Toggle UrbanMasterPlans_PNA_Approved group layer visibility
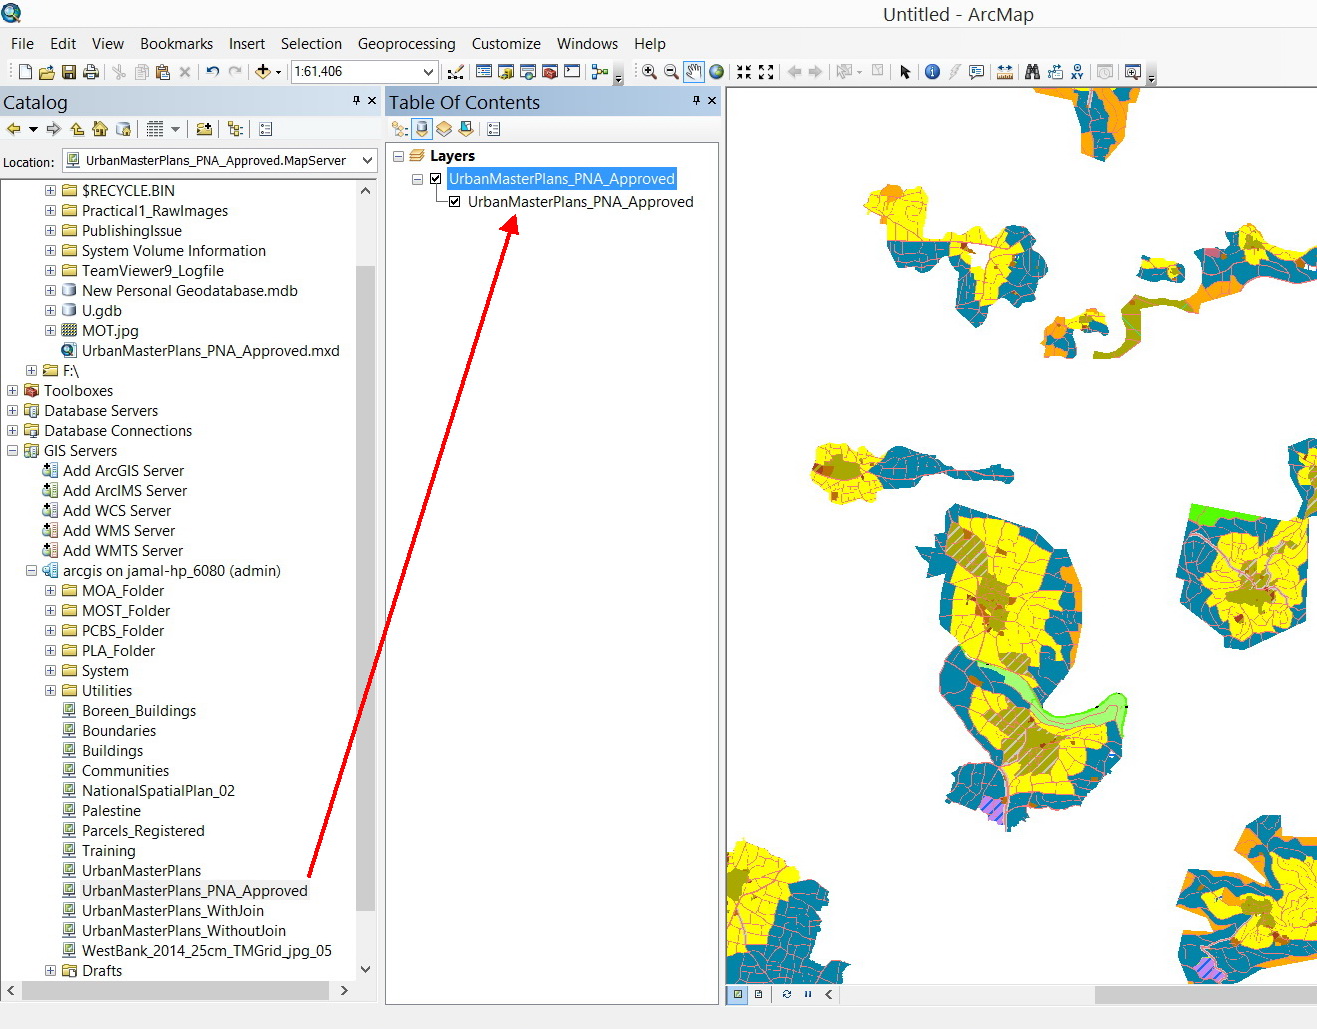Screen dimensions: 1317x1029 pos(435,179)
